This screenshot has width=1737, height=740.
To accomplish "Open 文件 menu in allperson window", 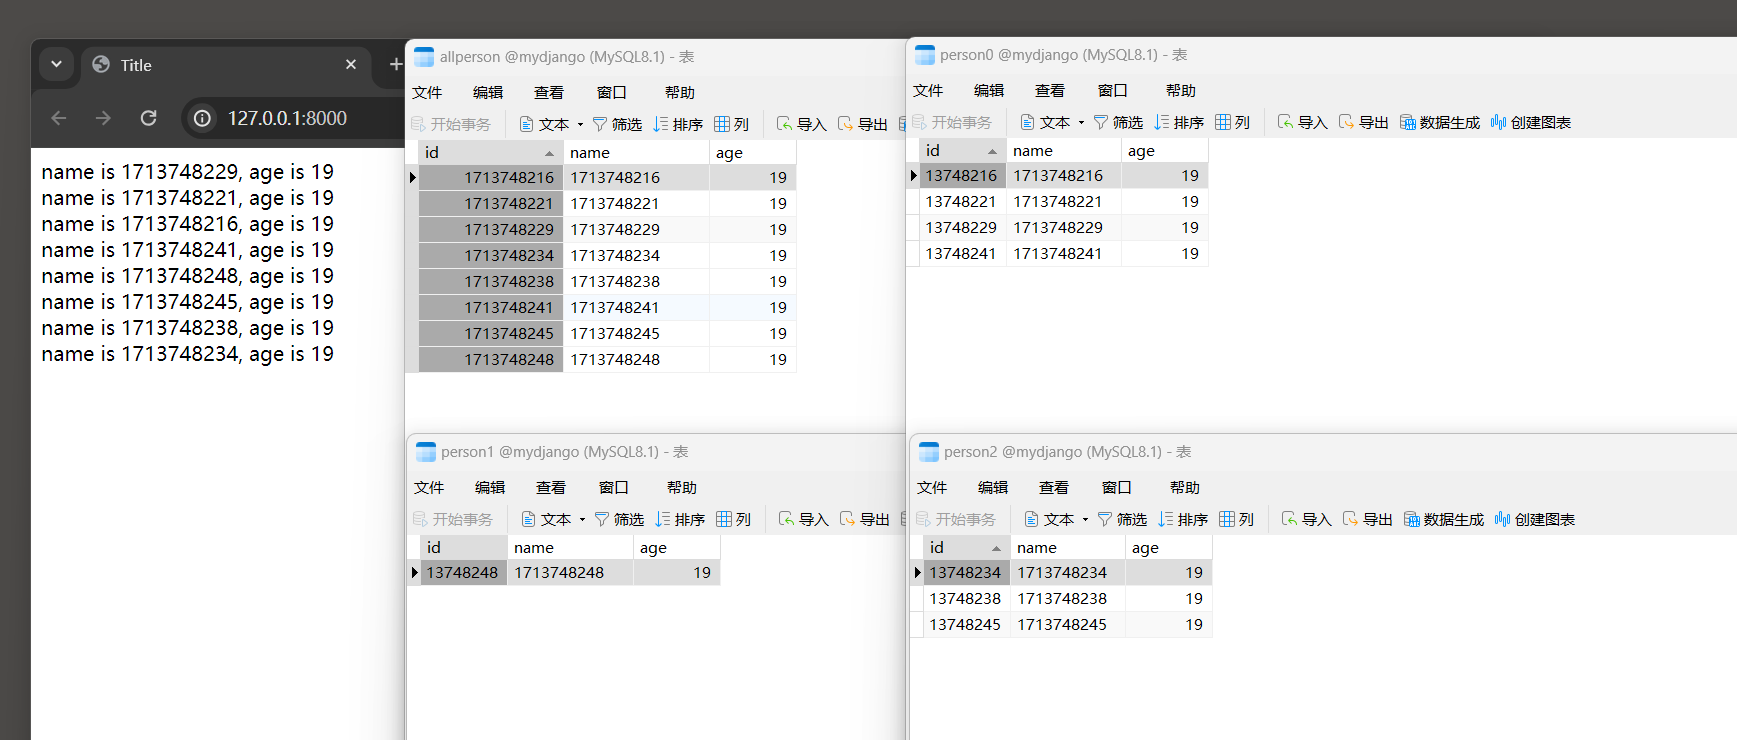I will tap(427, 92).
